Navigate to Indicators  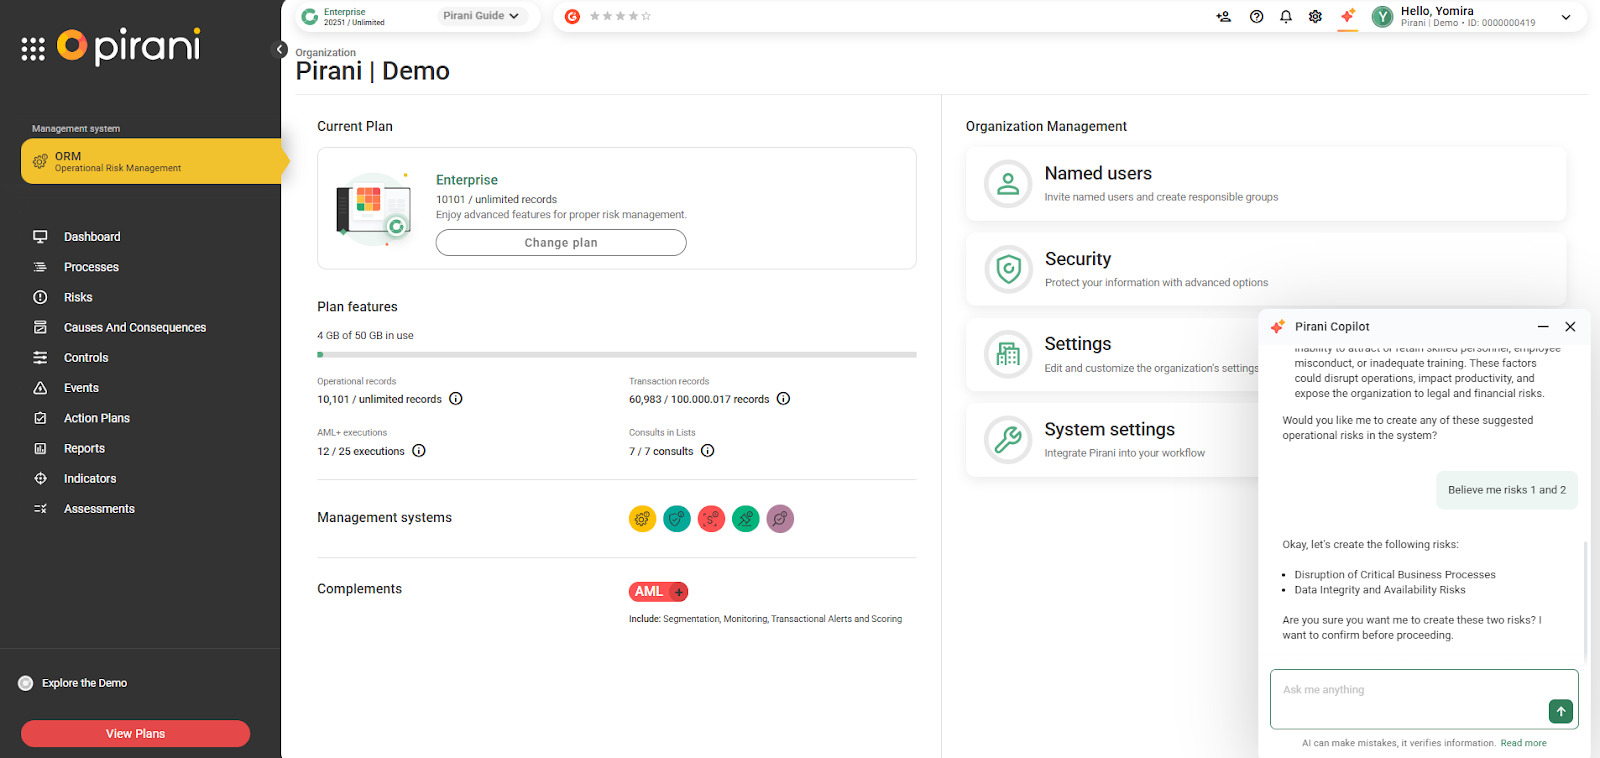click(x=90, y=479)
